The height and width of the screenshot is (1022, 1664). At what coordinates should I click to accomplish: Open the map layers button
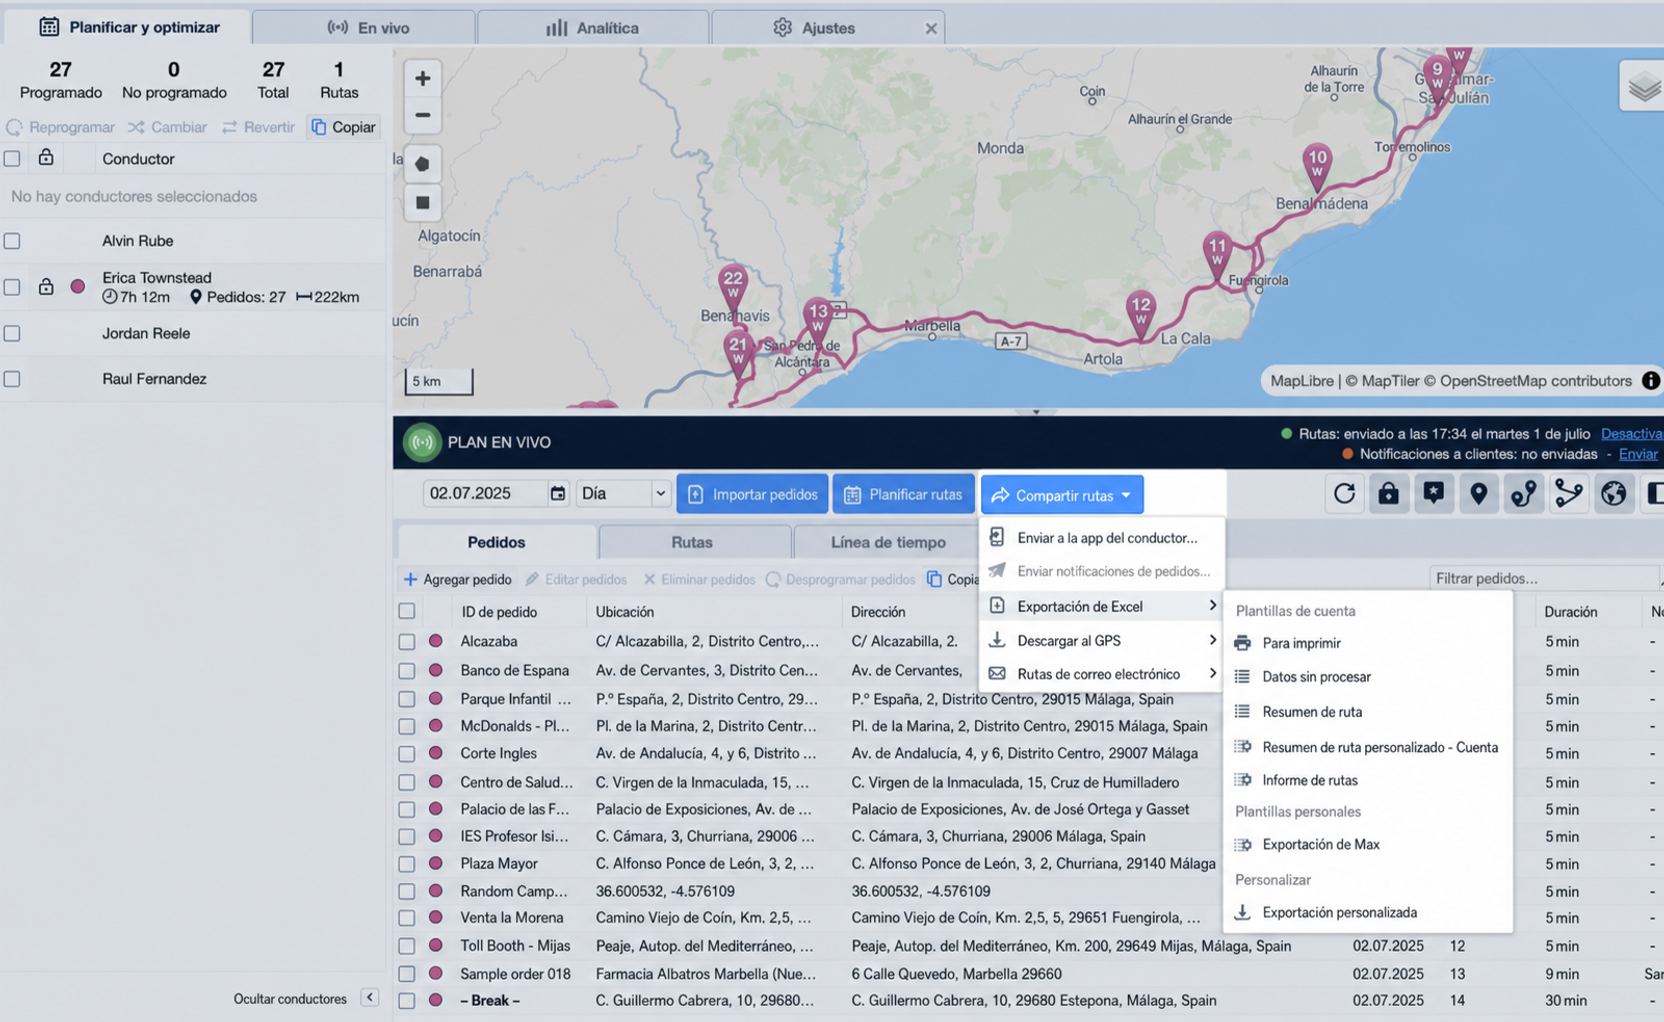click(x=1643, y=86)
